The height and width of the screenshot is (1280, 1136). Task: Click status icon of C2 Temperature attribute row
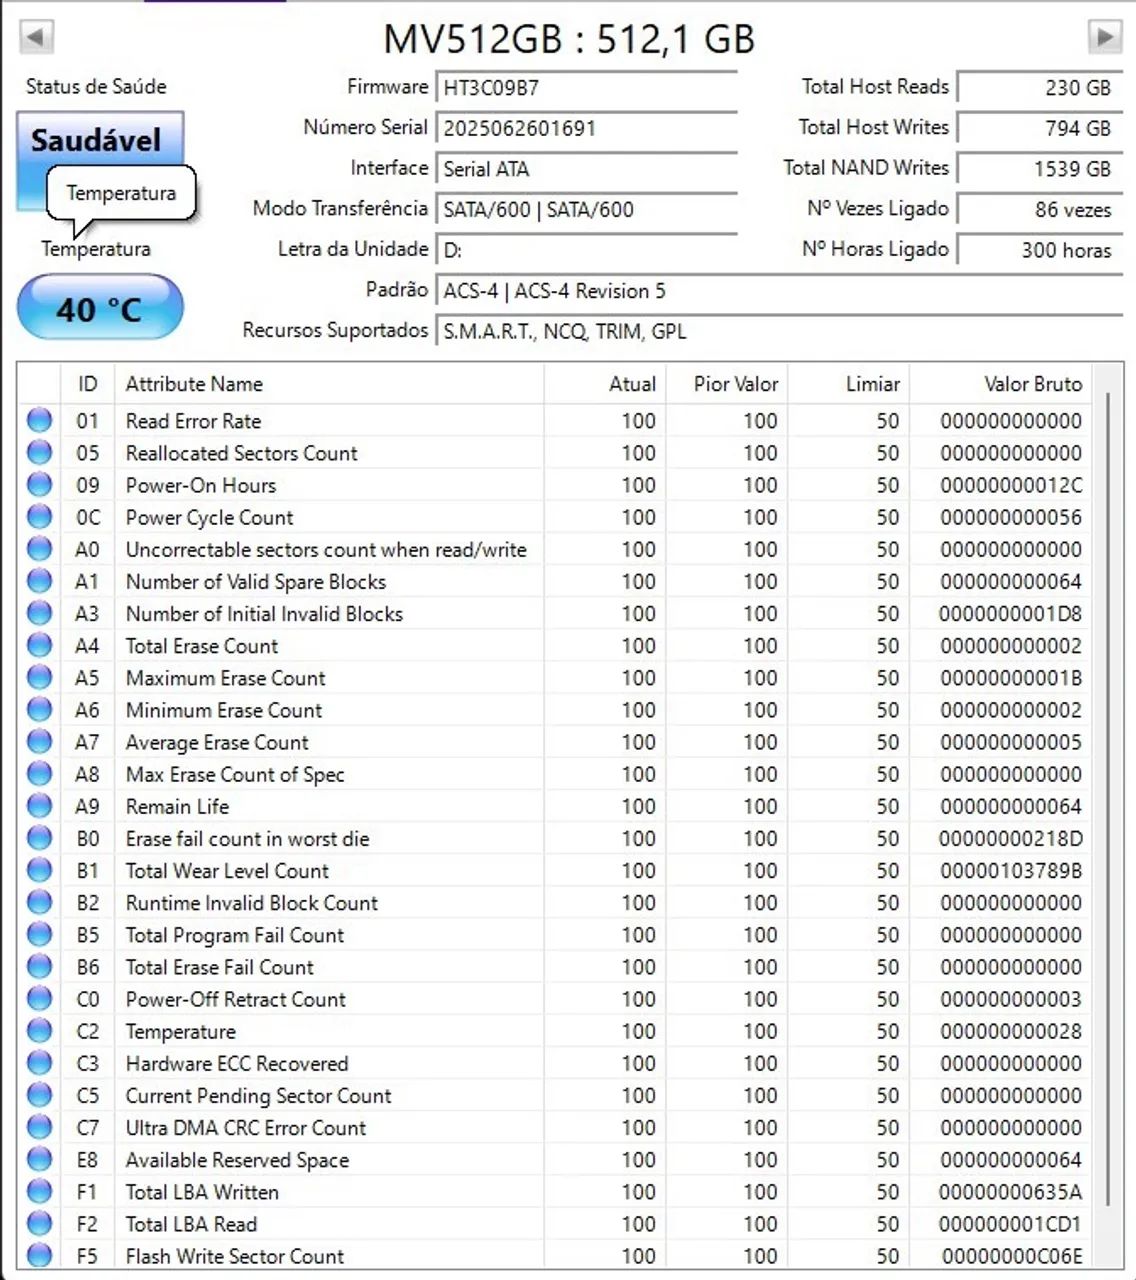point(39,1031)
